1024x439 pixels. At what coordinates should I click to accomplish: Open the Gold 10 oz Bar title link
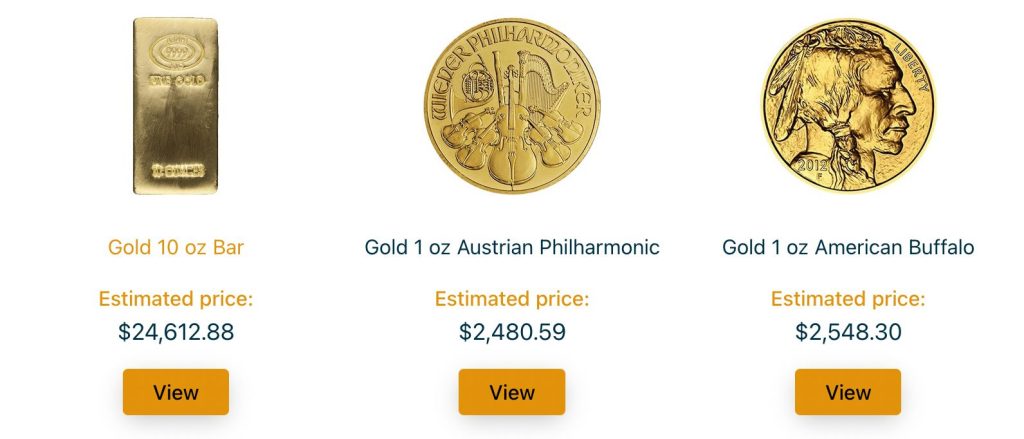175,247
